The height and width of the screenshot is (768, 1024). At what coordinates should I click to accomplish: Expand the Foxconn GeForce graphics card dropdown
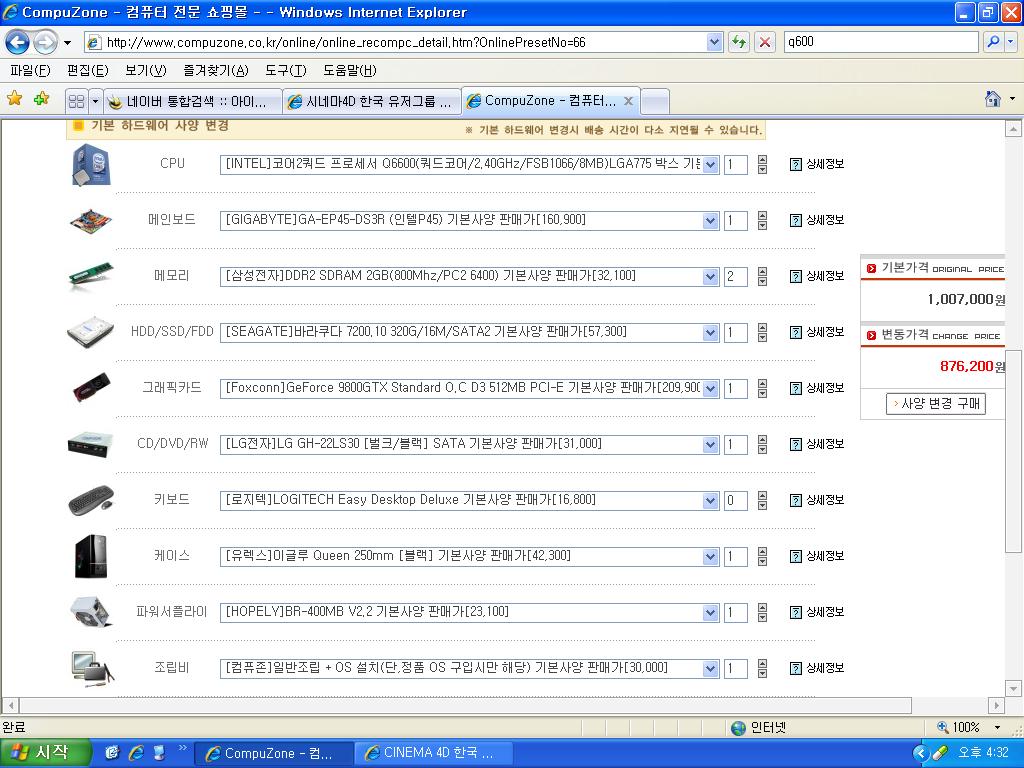[x=711, y=389]
